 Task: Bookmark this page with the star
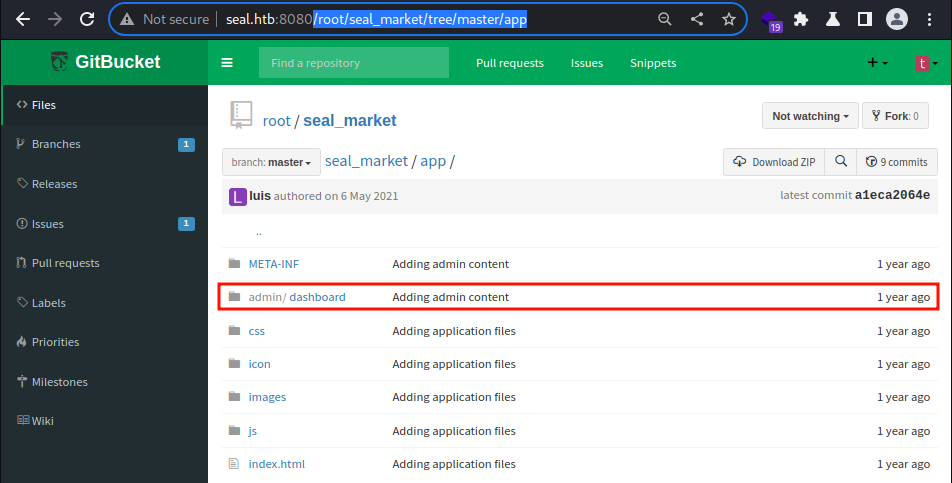pyautogui.click(x=729, y=19)
